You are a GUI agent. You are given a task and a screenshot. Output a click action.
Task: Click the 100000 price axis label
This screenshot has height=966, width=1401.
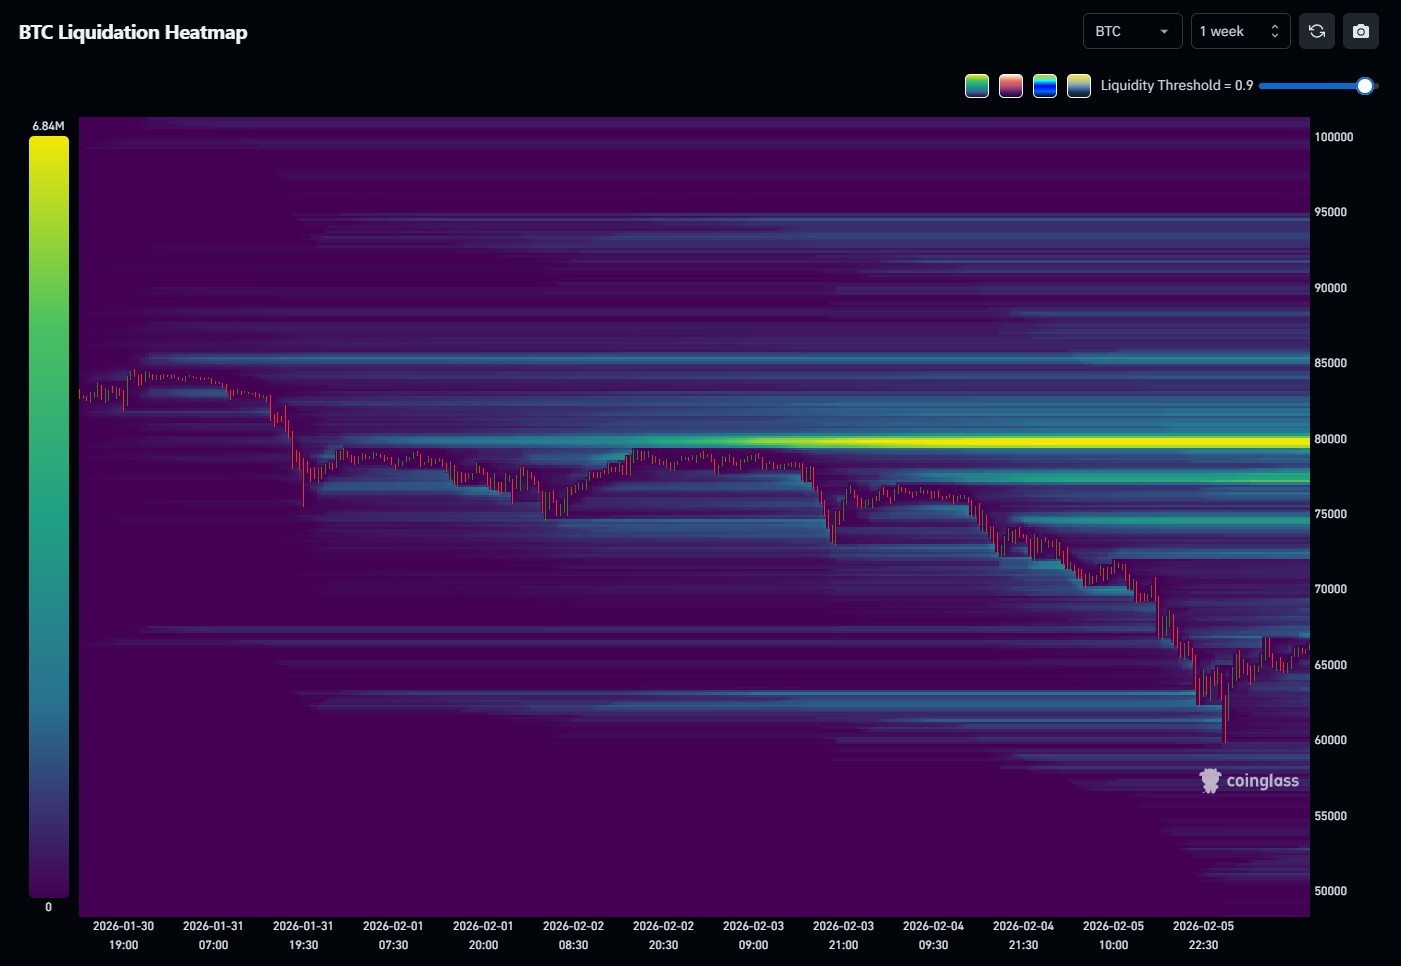click(1333, 137)
